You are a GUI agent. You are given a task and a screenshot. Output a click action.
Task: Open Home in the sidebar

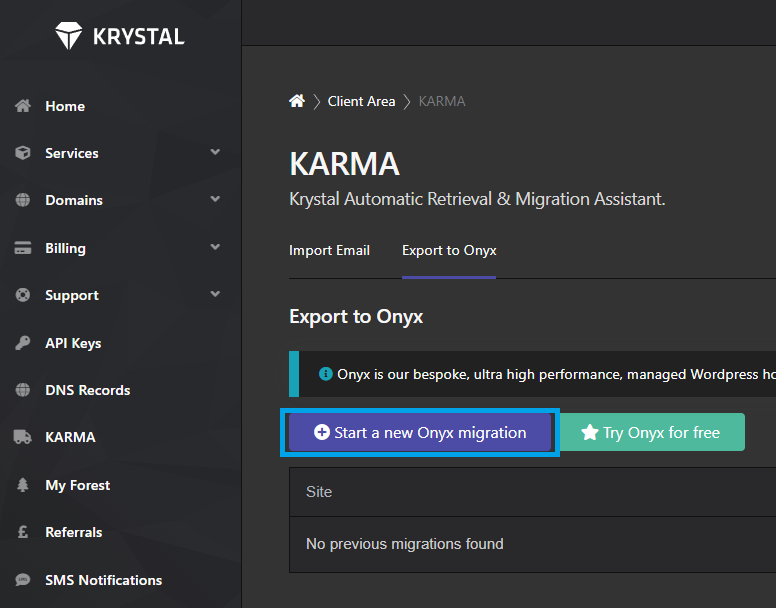(65, 106)
